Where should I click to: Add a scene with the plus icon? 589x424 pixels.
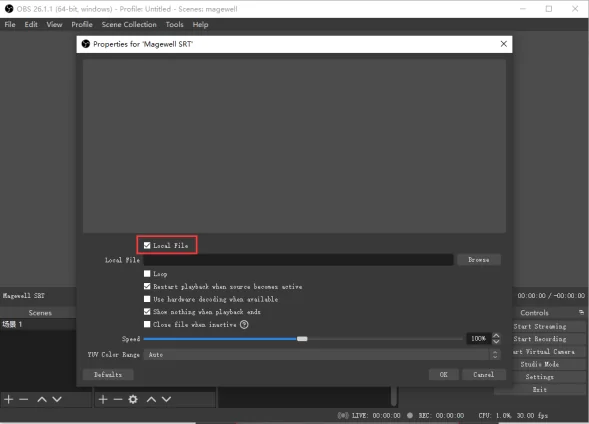(9, 399)
